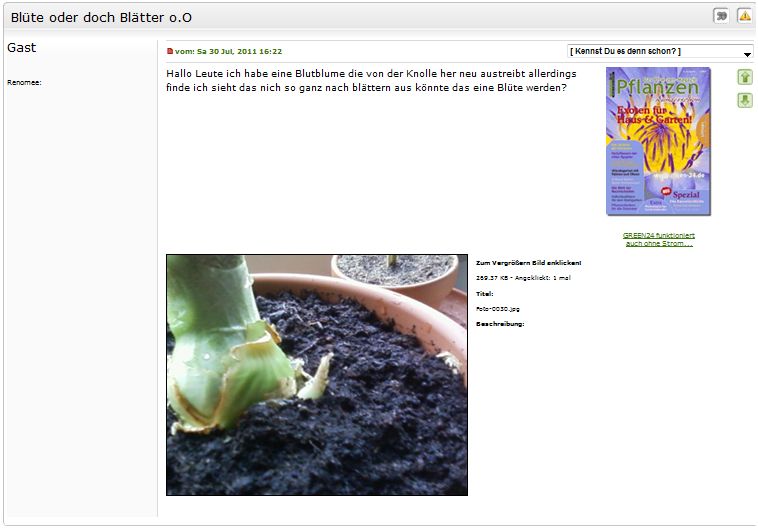Click the quote post icon in header

tap(721, 16)
